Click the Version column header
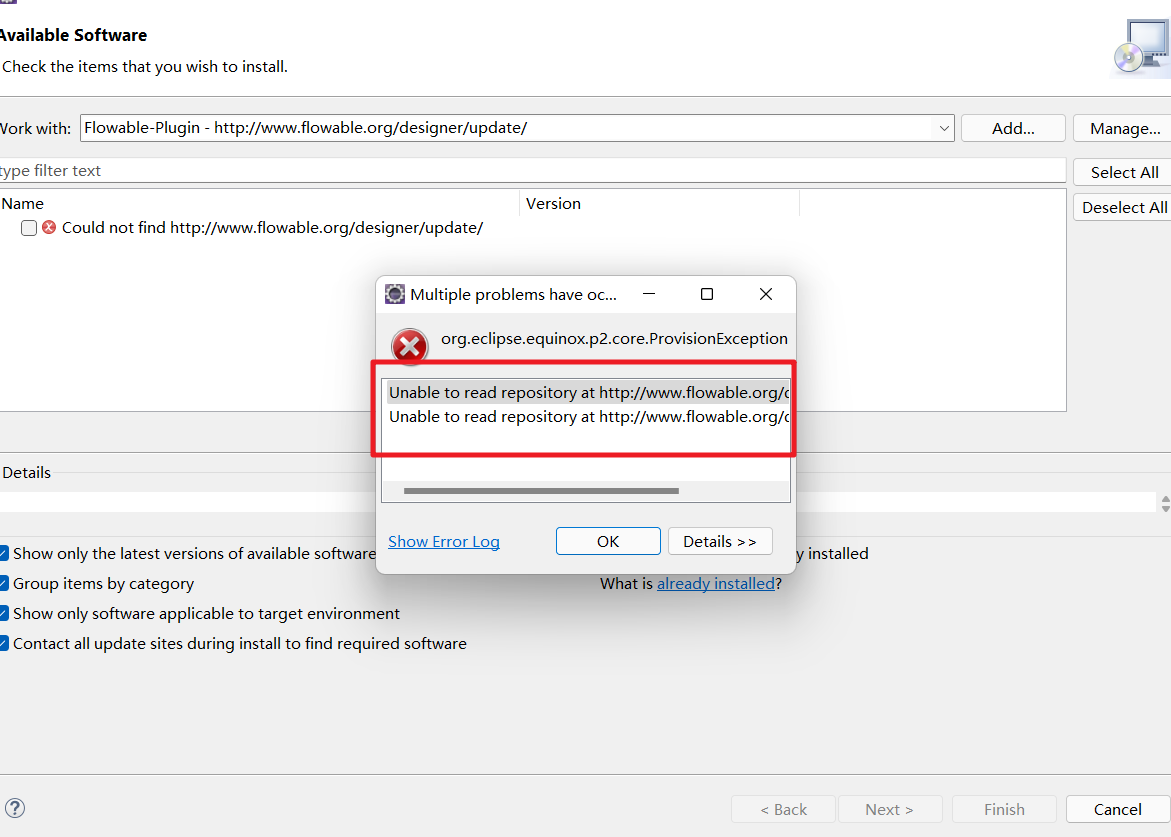The width and height of the screenshot is (1171, 837). click(553, 203)
